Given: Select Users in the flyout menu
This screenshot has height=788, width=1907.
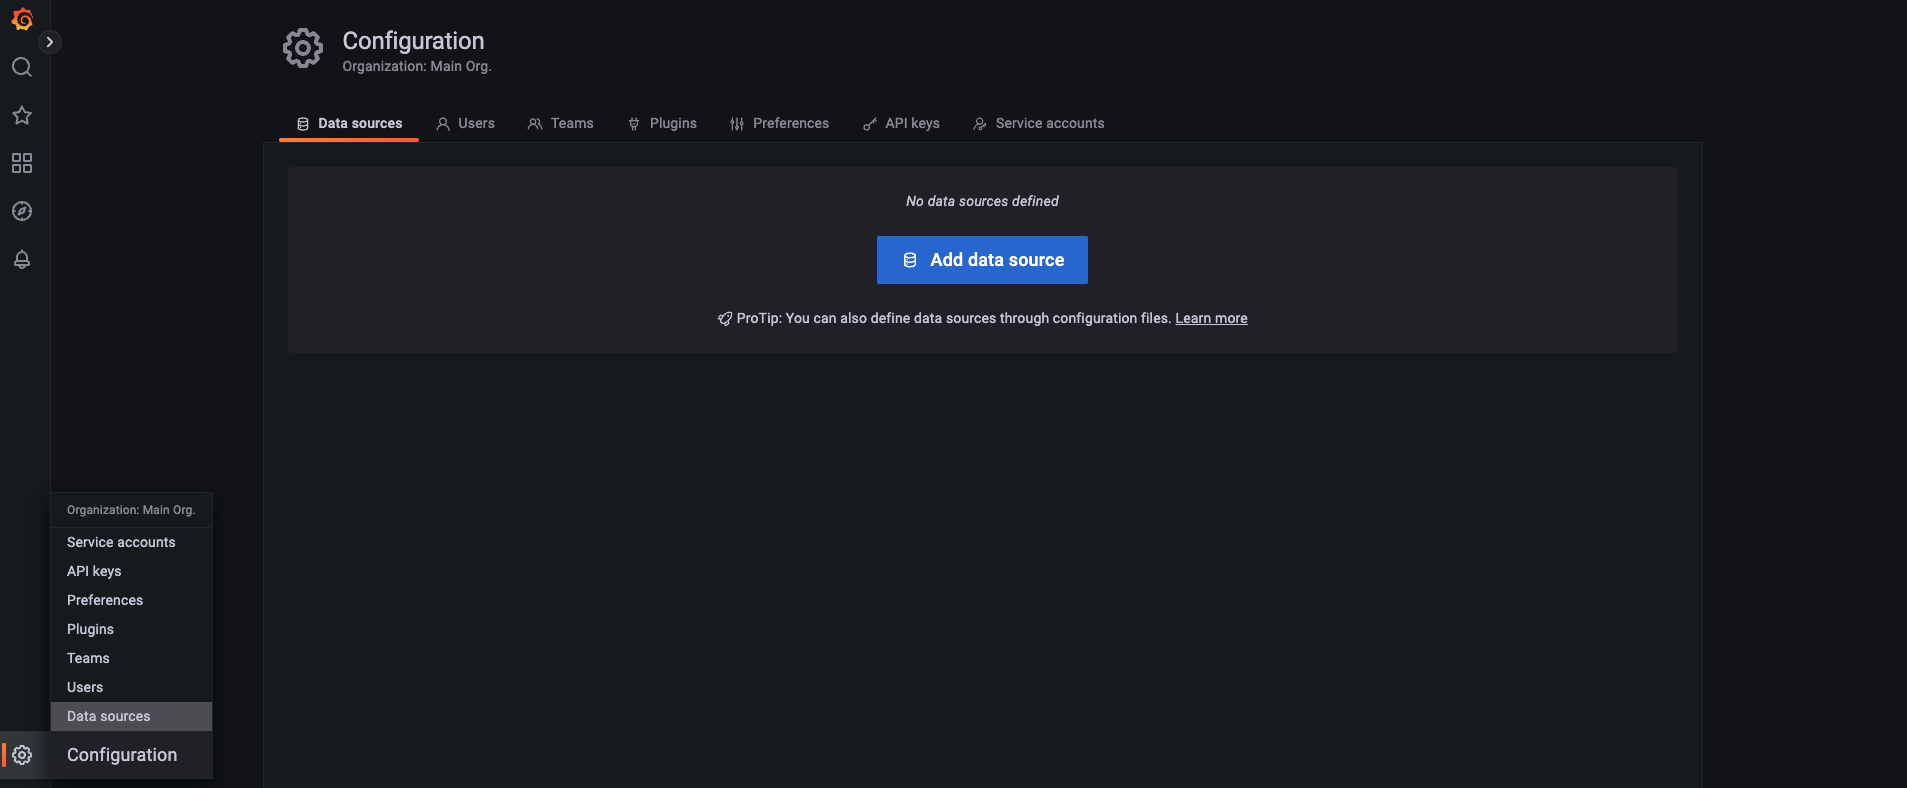Looking at the screenshot, I should tap(132, 687).
